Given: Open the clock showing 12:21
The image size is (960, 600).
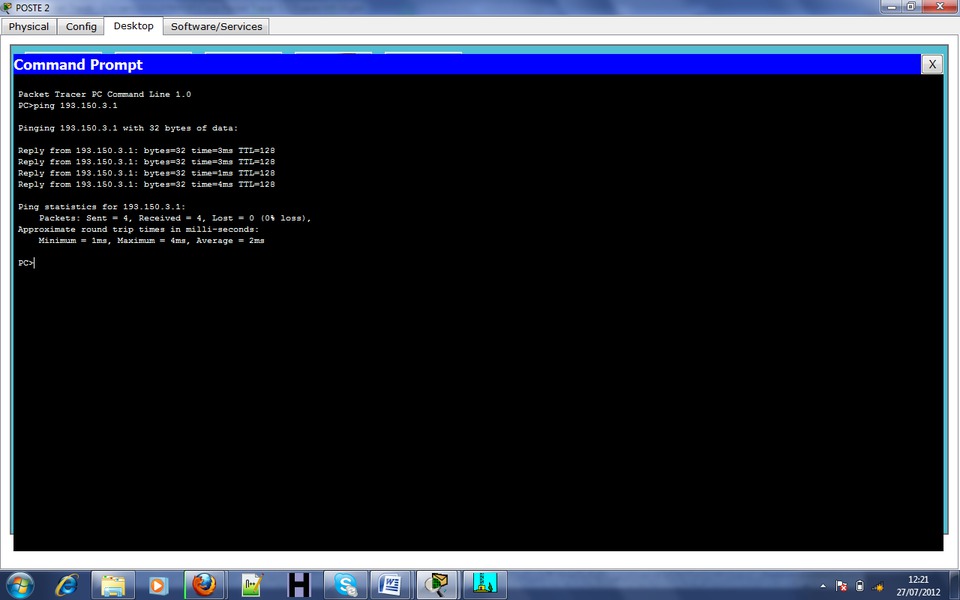Looking at the screenshot, I should (x=918, y=586).
